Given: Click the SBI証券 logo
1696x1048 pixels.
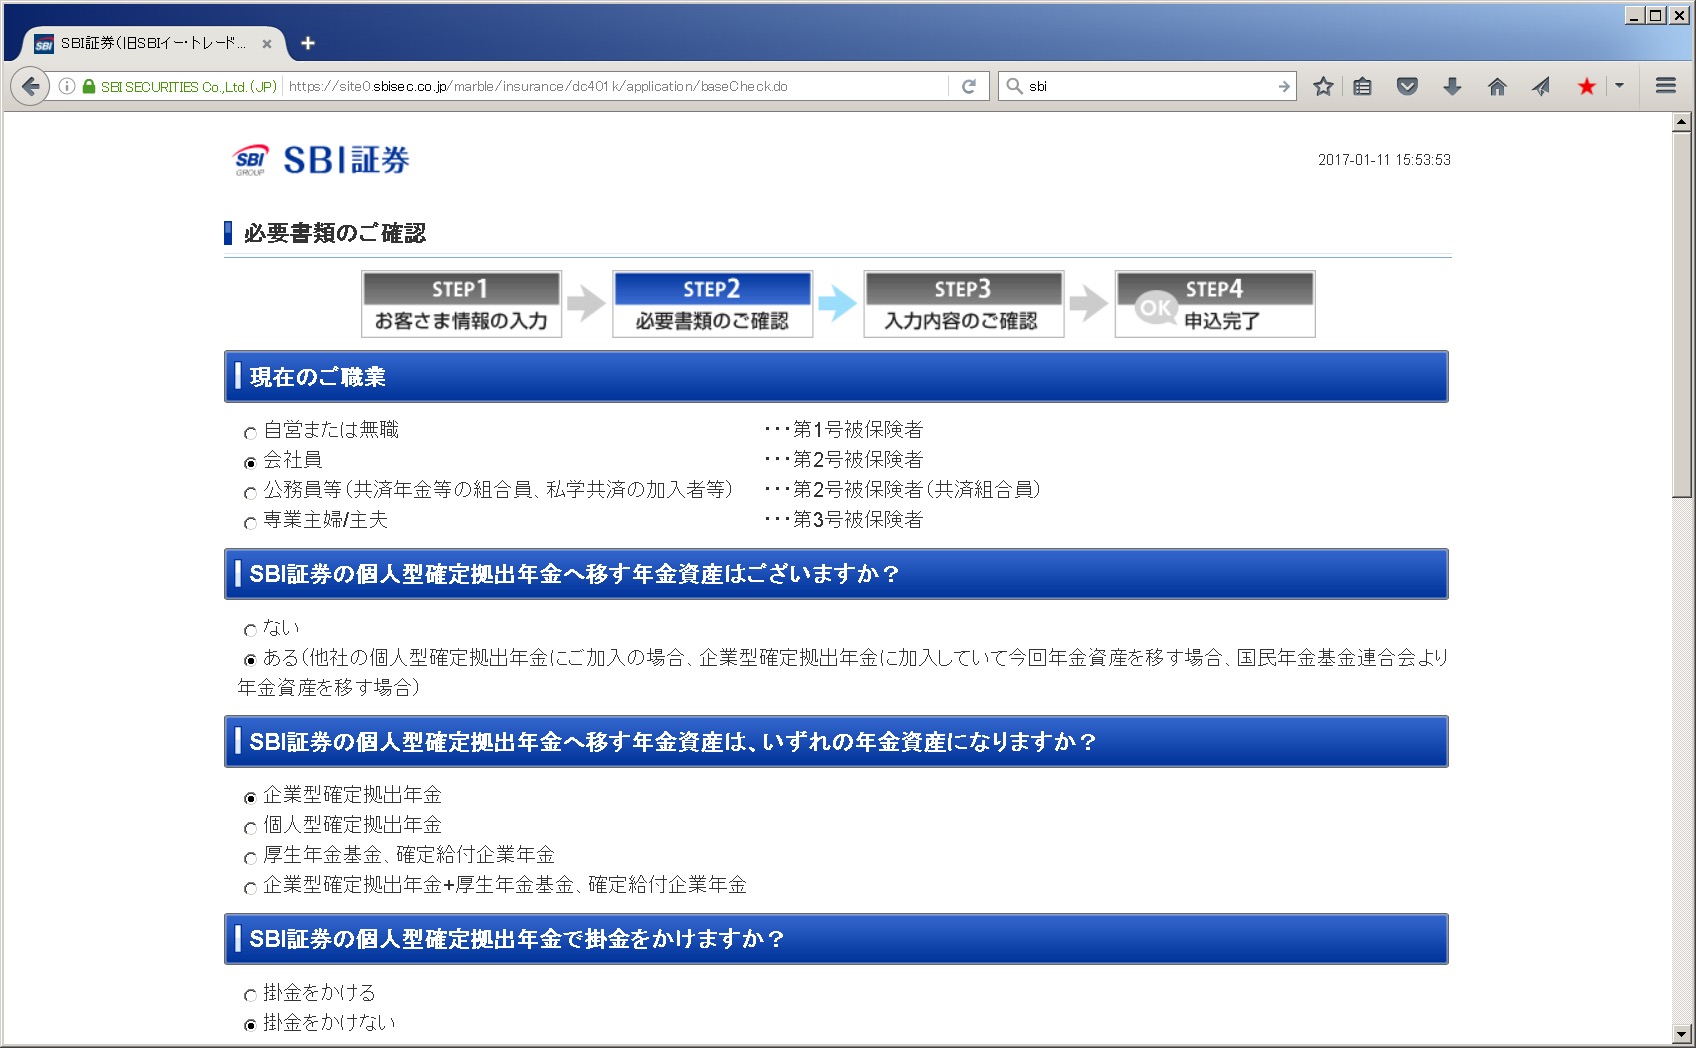Looking at the screenshot, I should click(x=321, y=160).
